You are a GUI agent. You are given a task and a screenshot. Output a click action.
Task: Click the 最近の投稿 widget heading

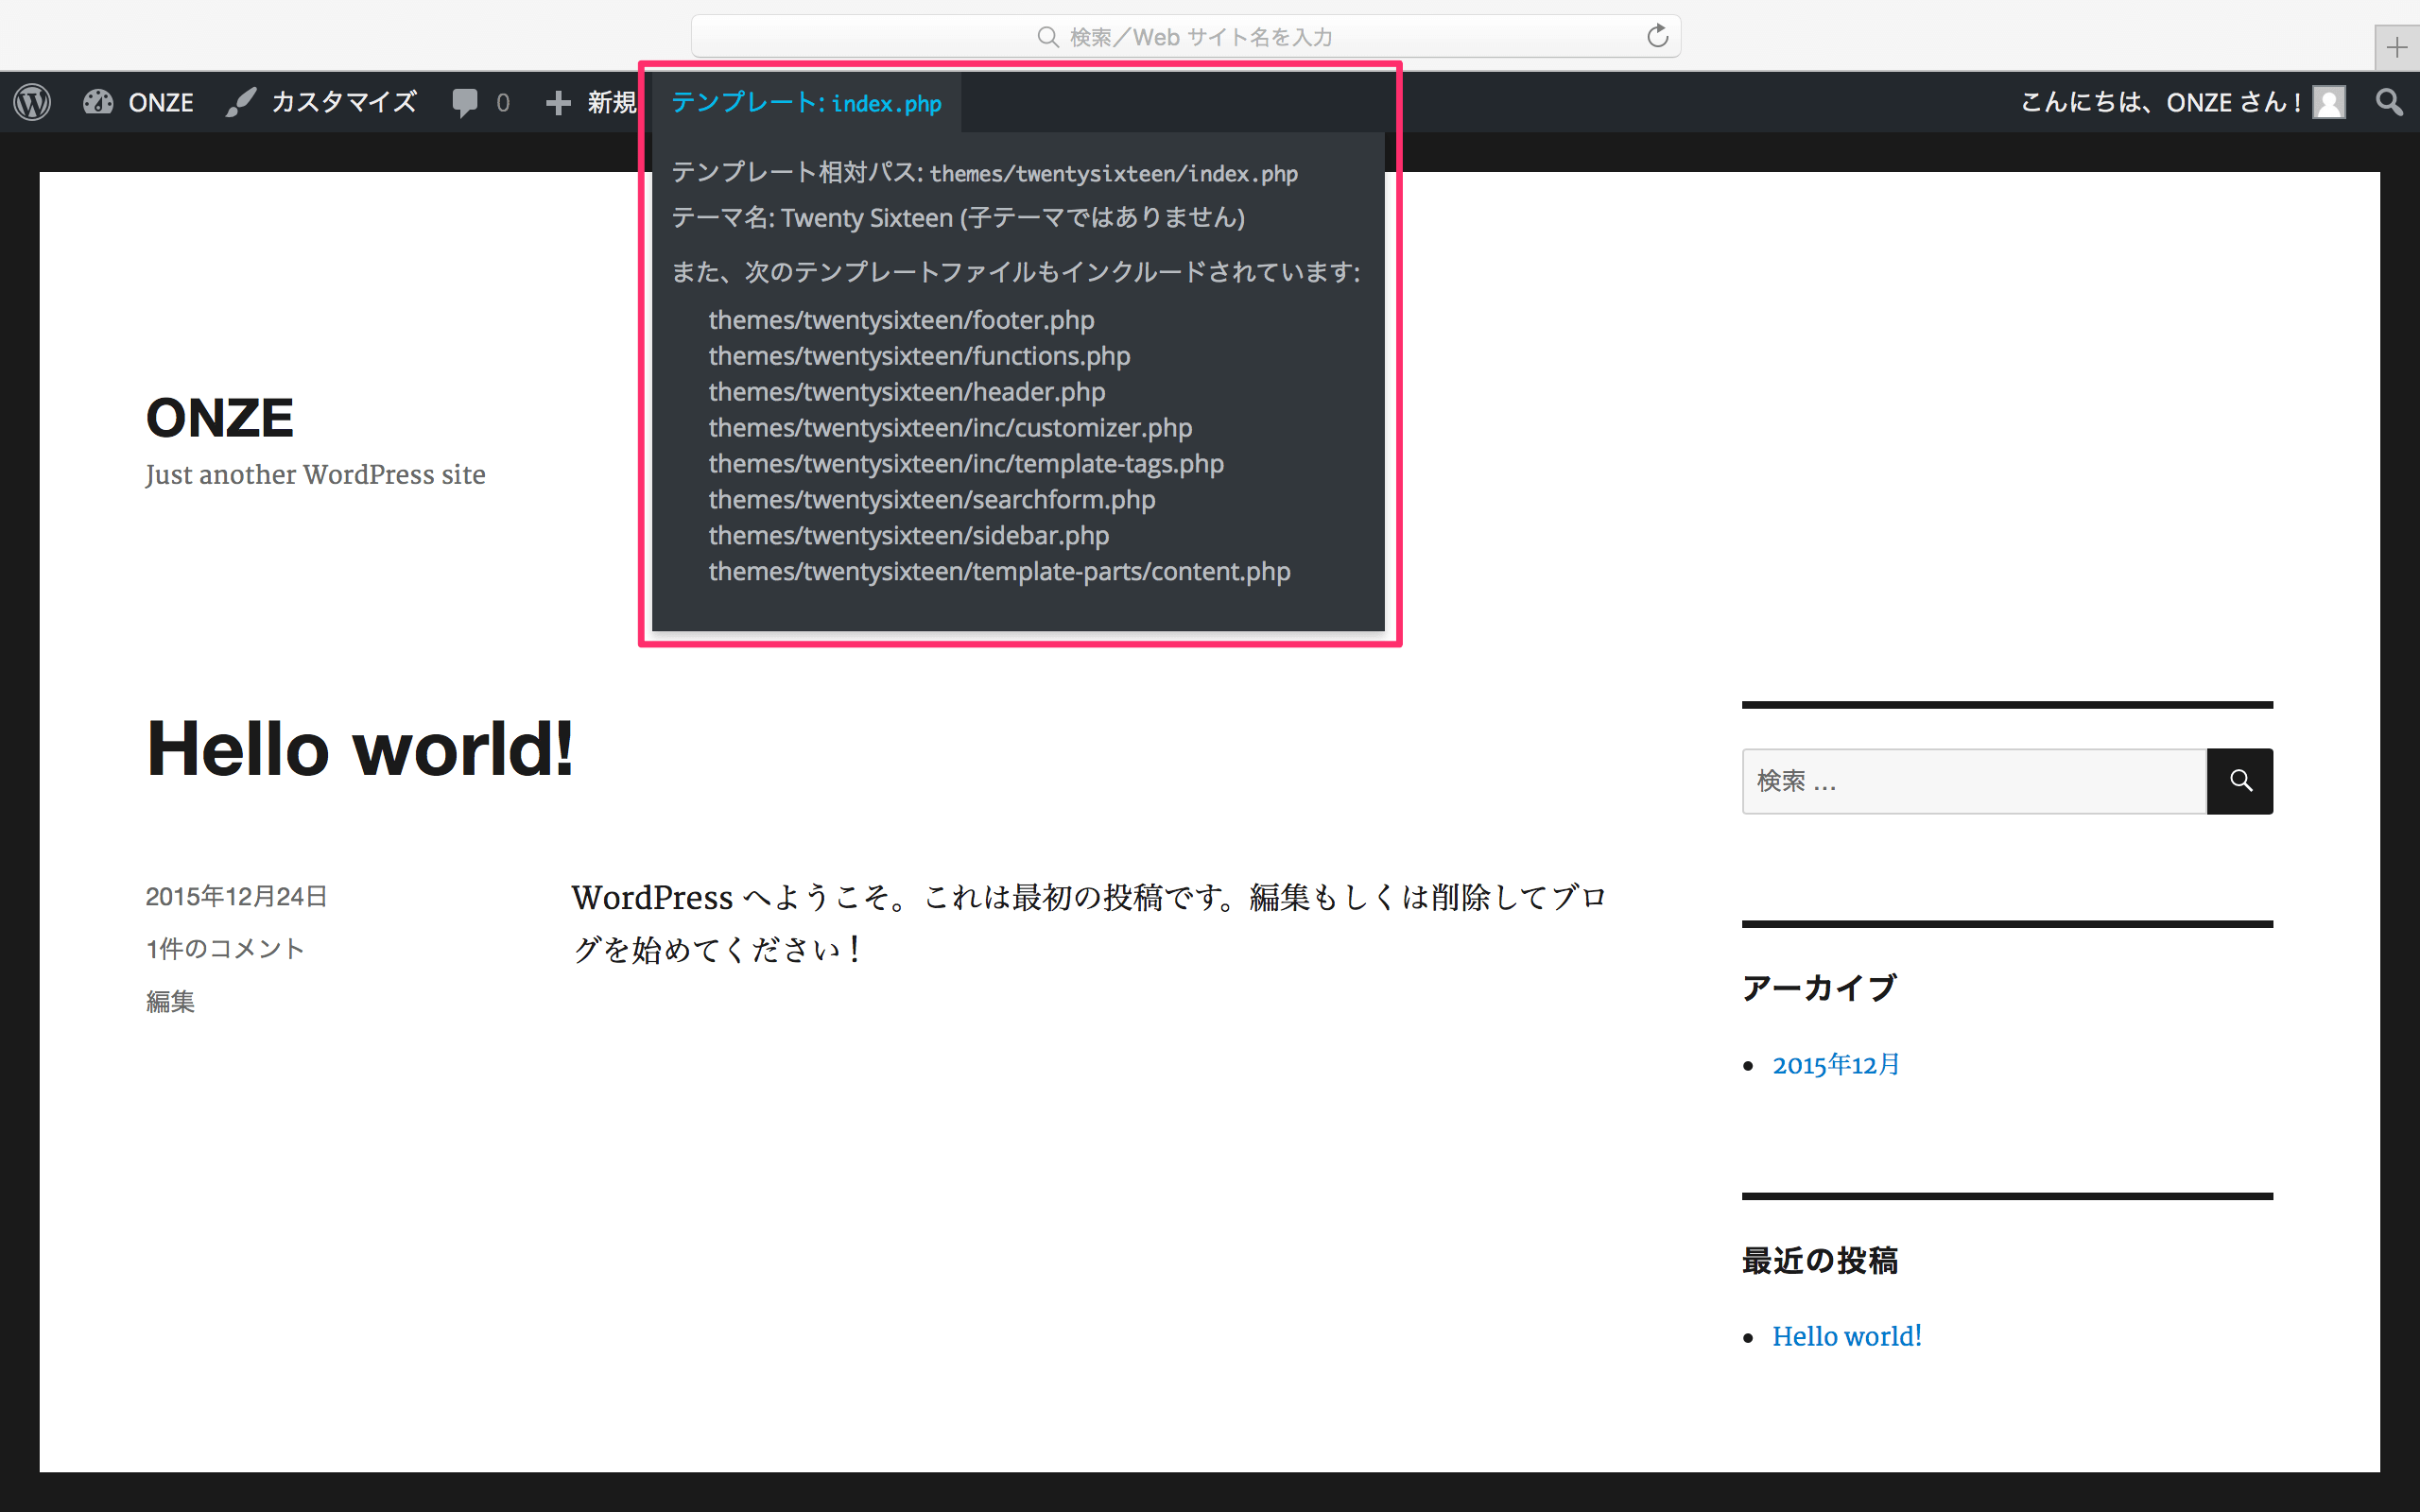[x=1819, y=1260]
